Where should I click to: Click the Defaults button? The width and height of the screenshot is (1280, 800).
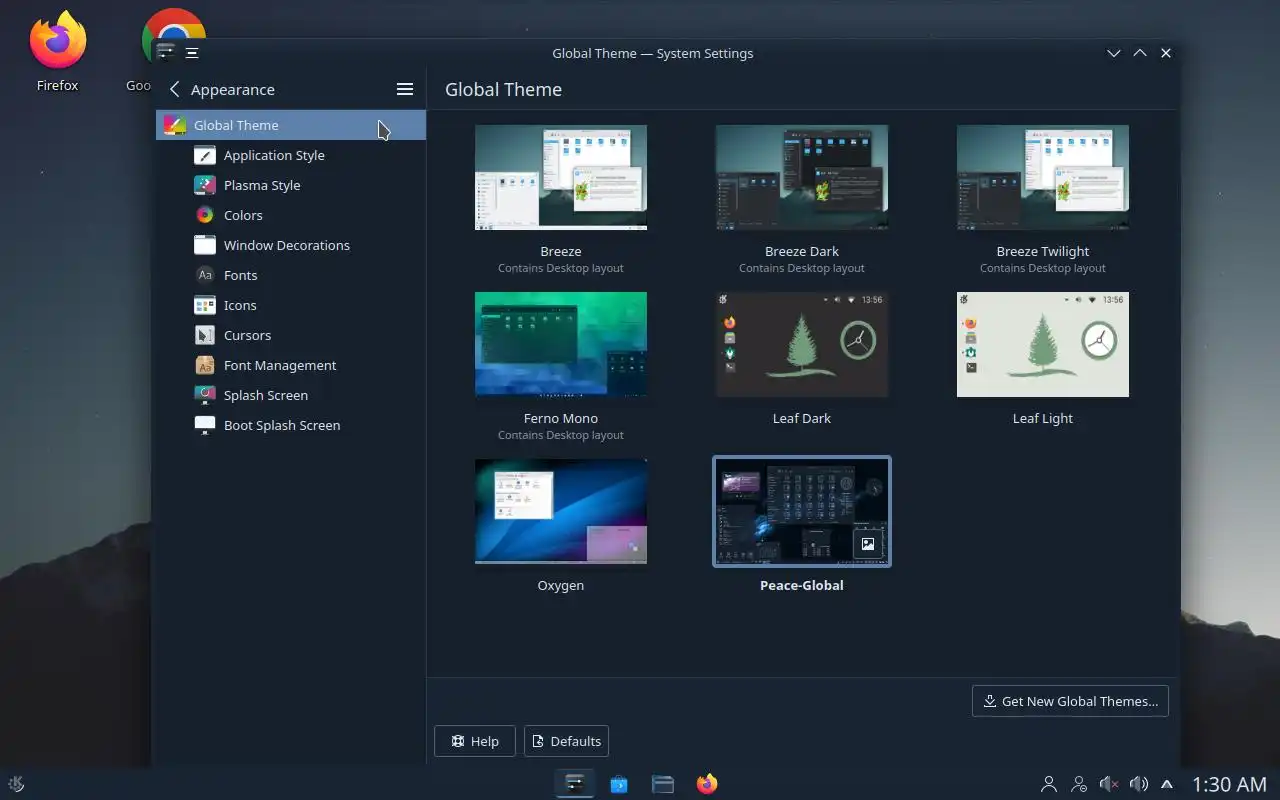(x=566, y=741)
